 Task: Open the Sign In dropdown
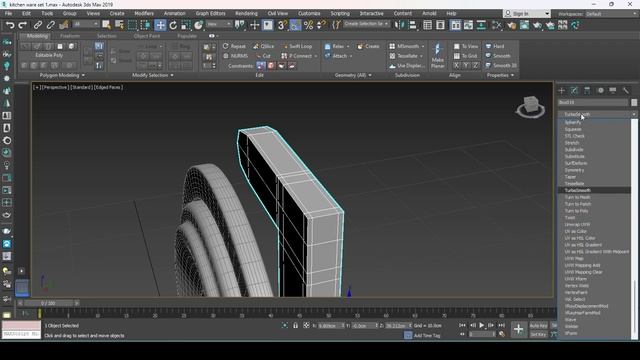pyautogui.click(x=527, y=14)
